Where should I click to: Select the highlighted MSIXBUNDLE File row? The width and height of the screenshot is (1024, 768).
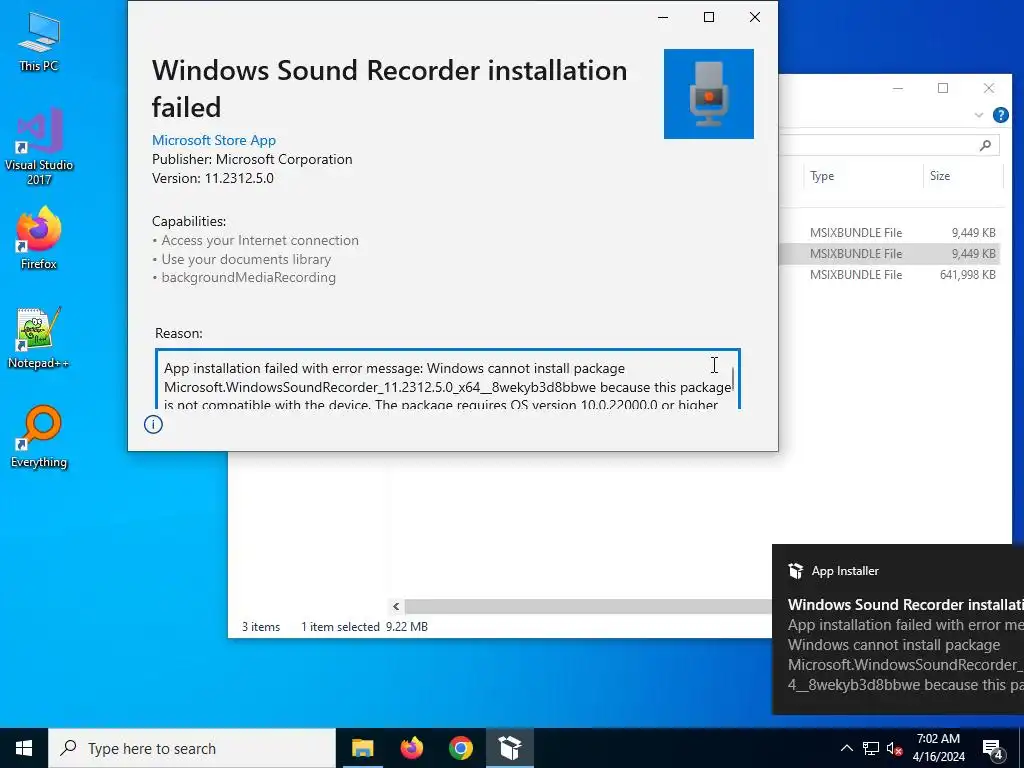point(889,253)
